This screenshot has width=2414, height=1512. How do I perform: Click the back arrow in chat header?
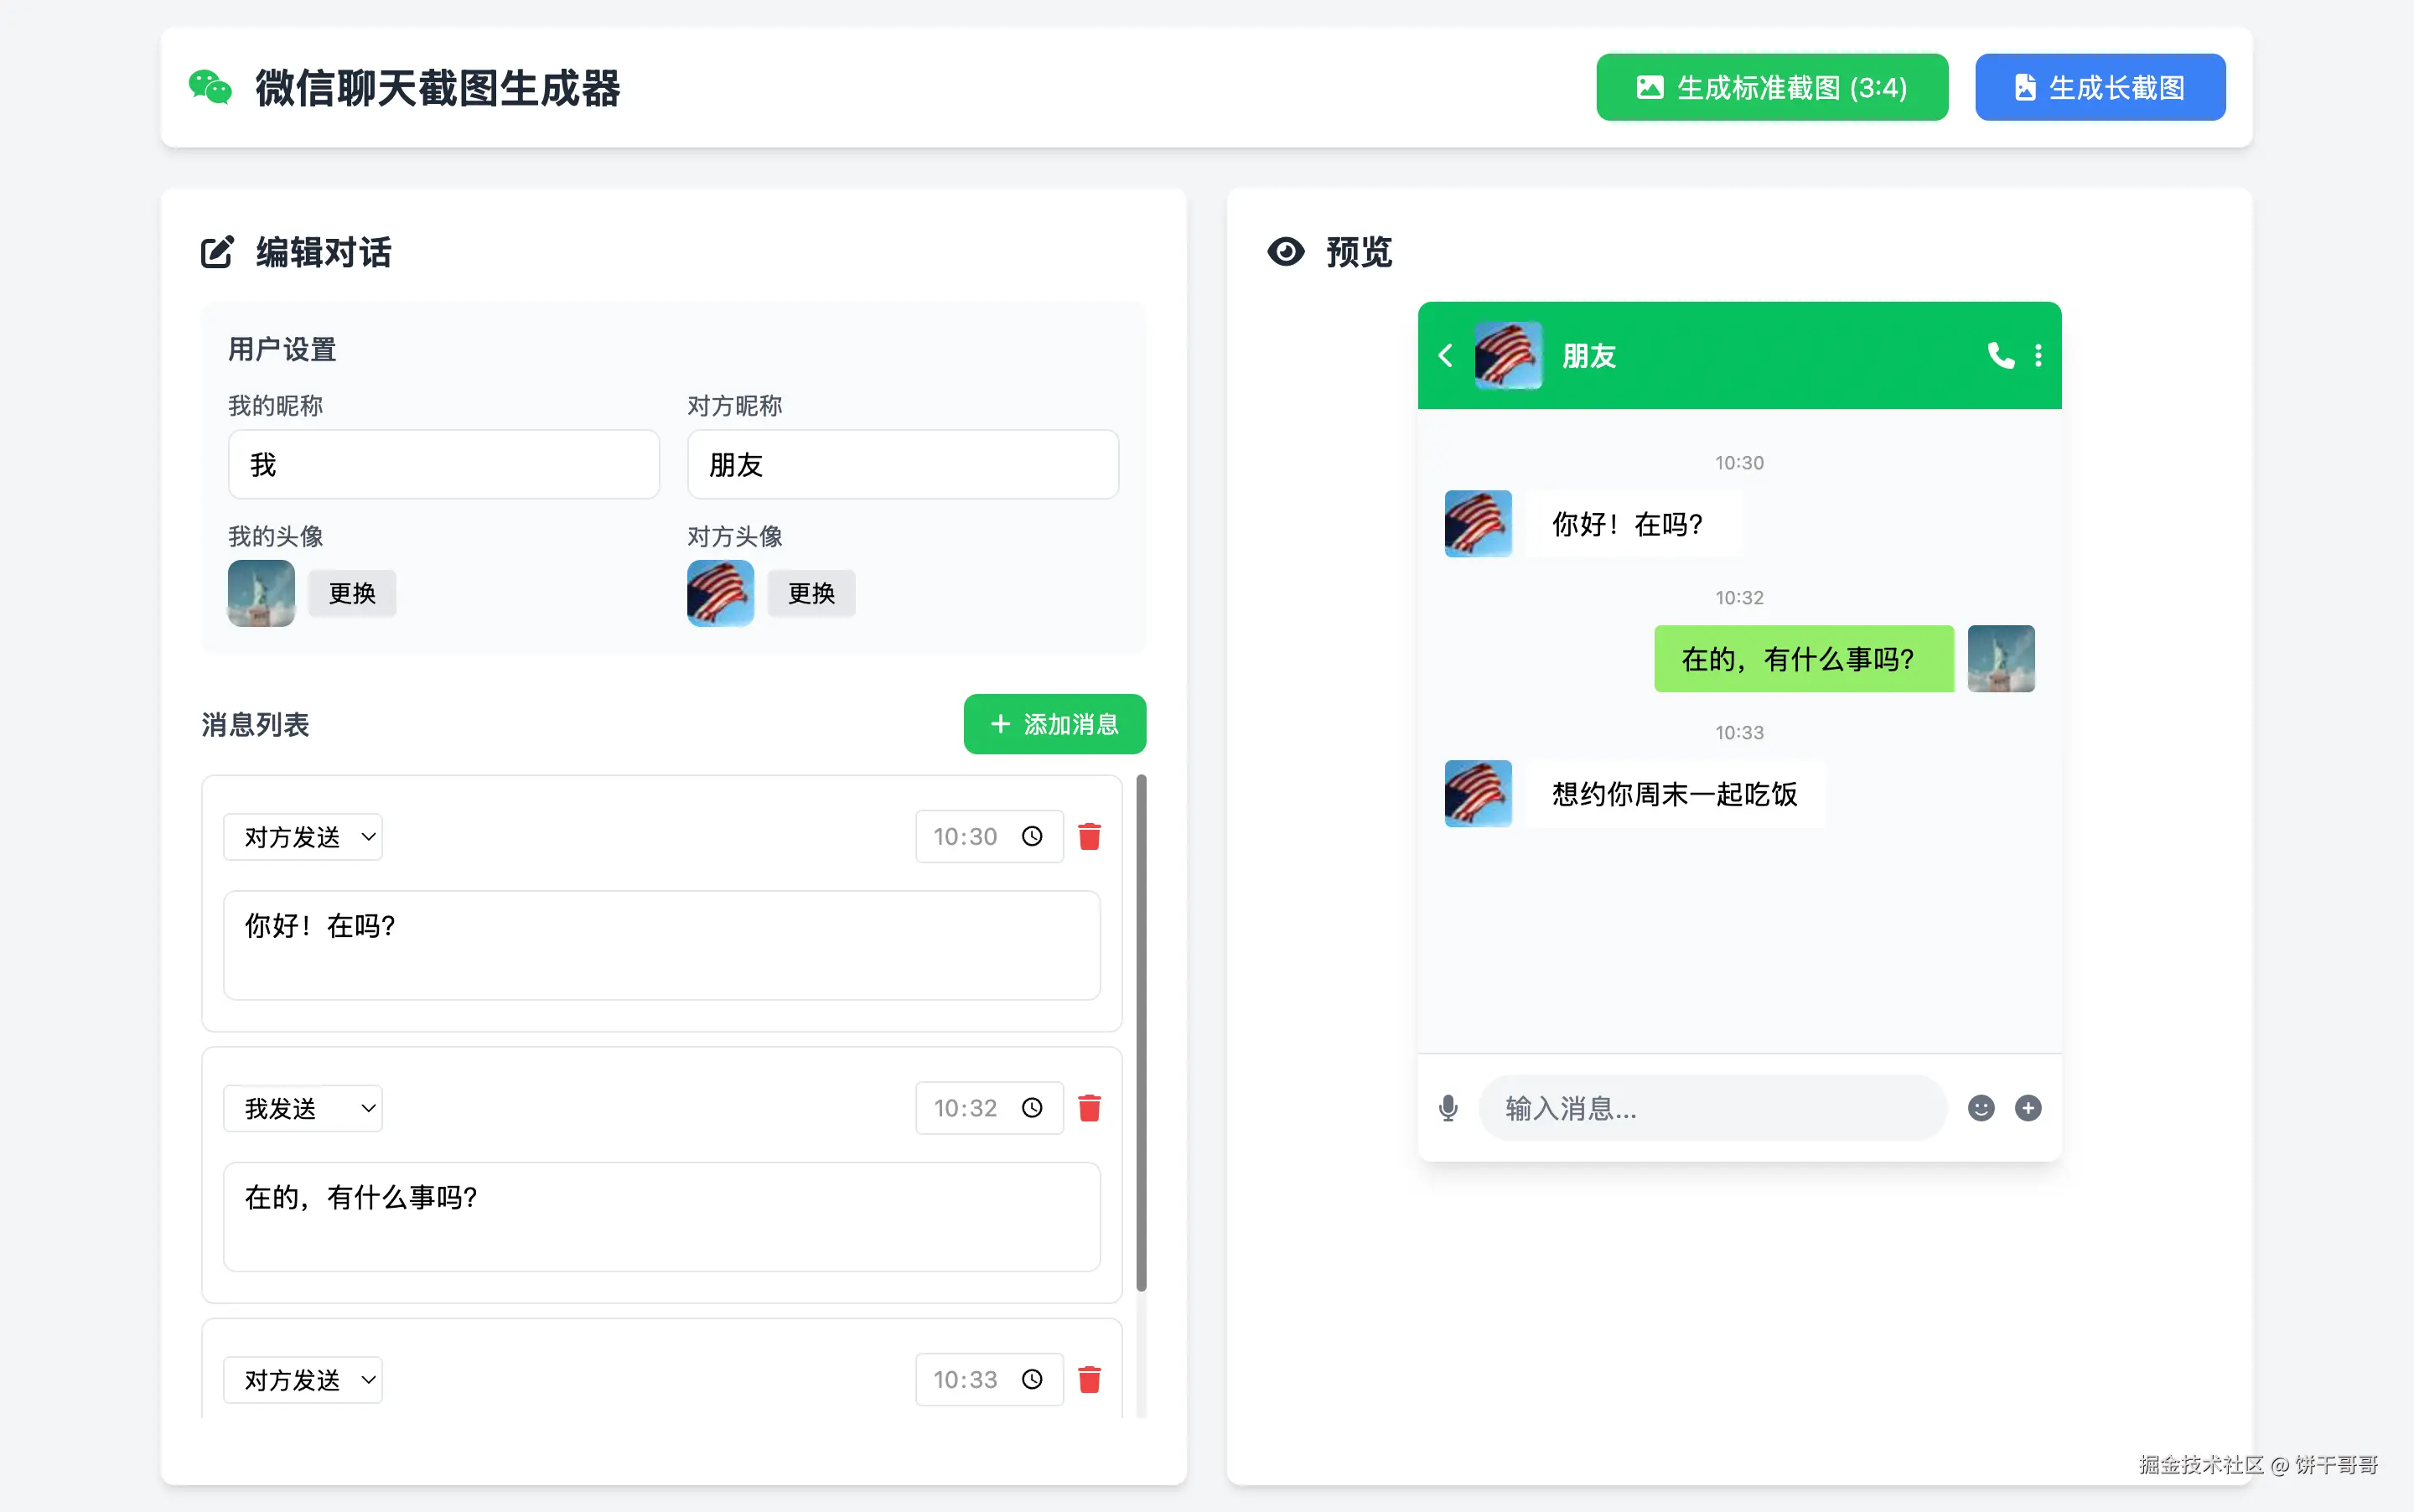coord(1445,355)
